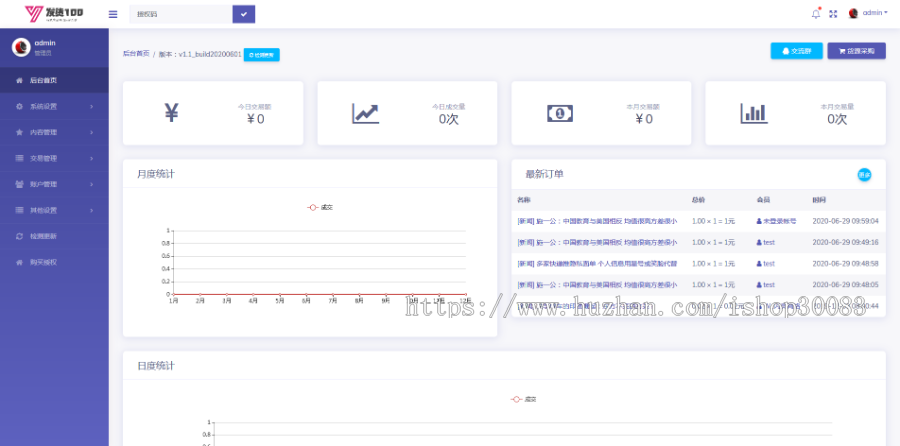Click the admin avatar in the sidebar
The width and height of the screenshot is (900, 446).
tap(21, 47)
